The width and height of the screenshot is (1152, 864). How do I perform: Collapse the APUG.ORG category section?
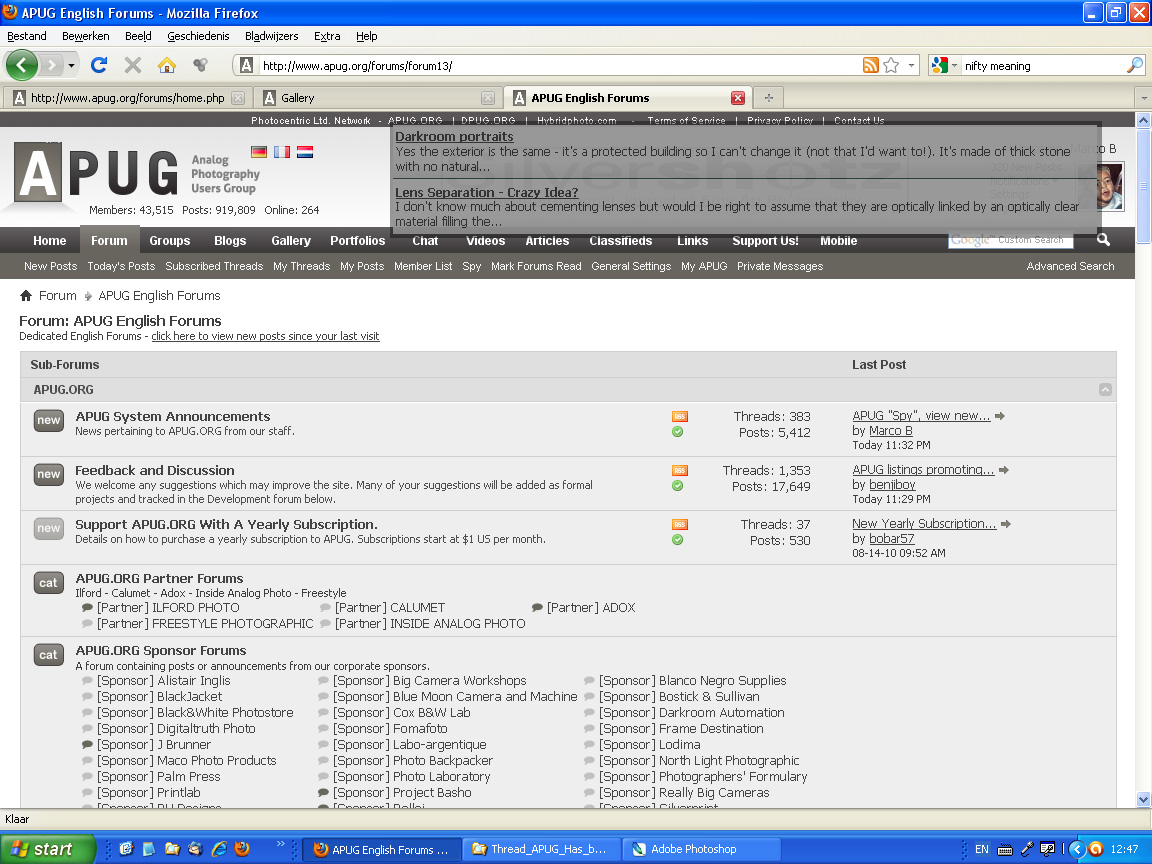click(x=1105, y=389)
